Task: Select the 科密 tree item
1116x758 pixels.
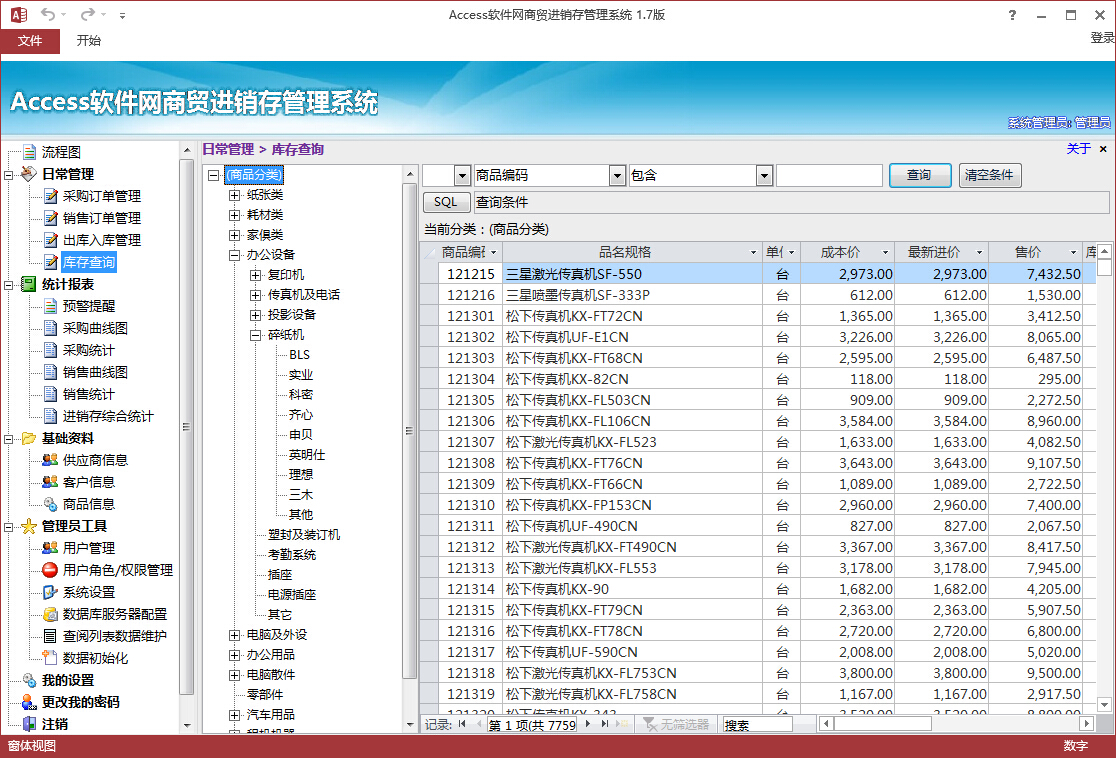Action: click(x=300, y=394)
